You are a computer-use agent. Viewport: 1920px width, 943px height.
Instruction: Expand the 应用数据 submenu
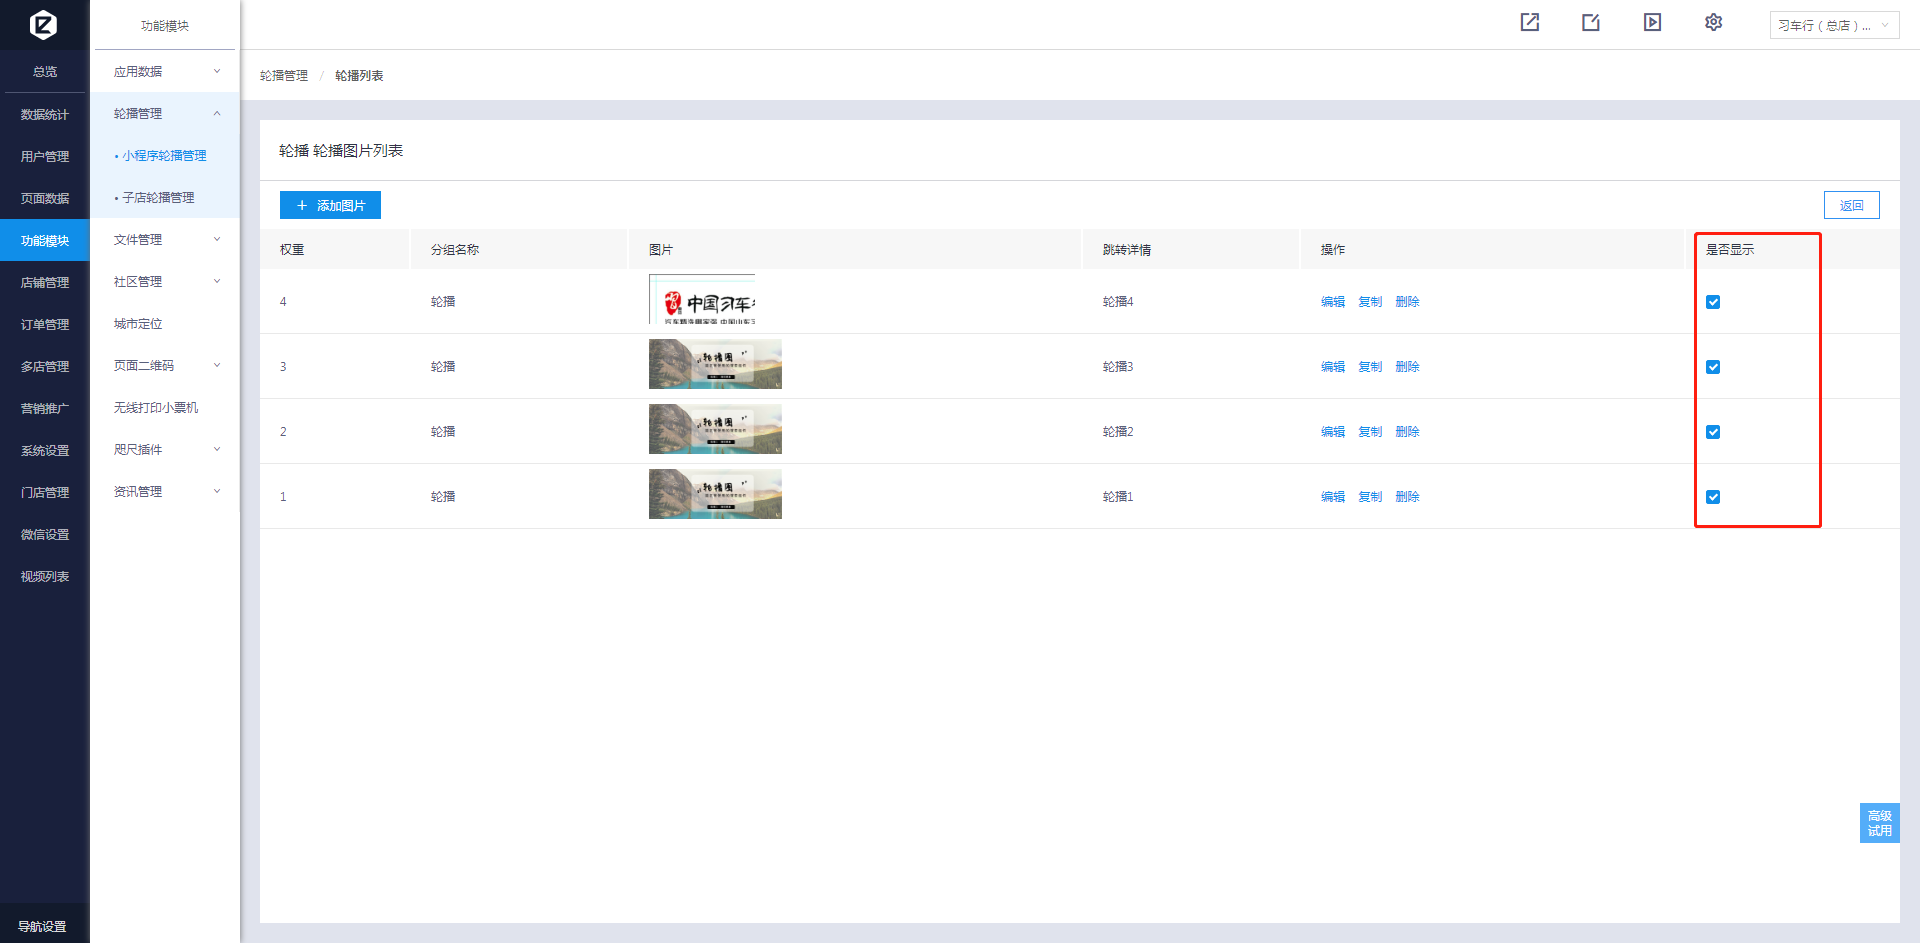pyautogui.click(x=166, y=72)
